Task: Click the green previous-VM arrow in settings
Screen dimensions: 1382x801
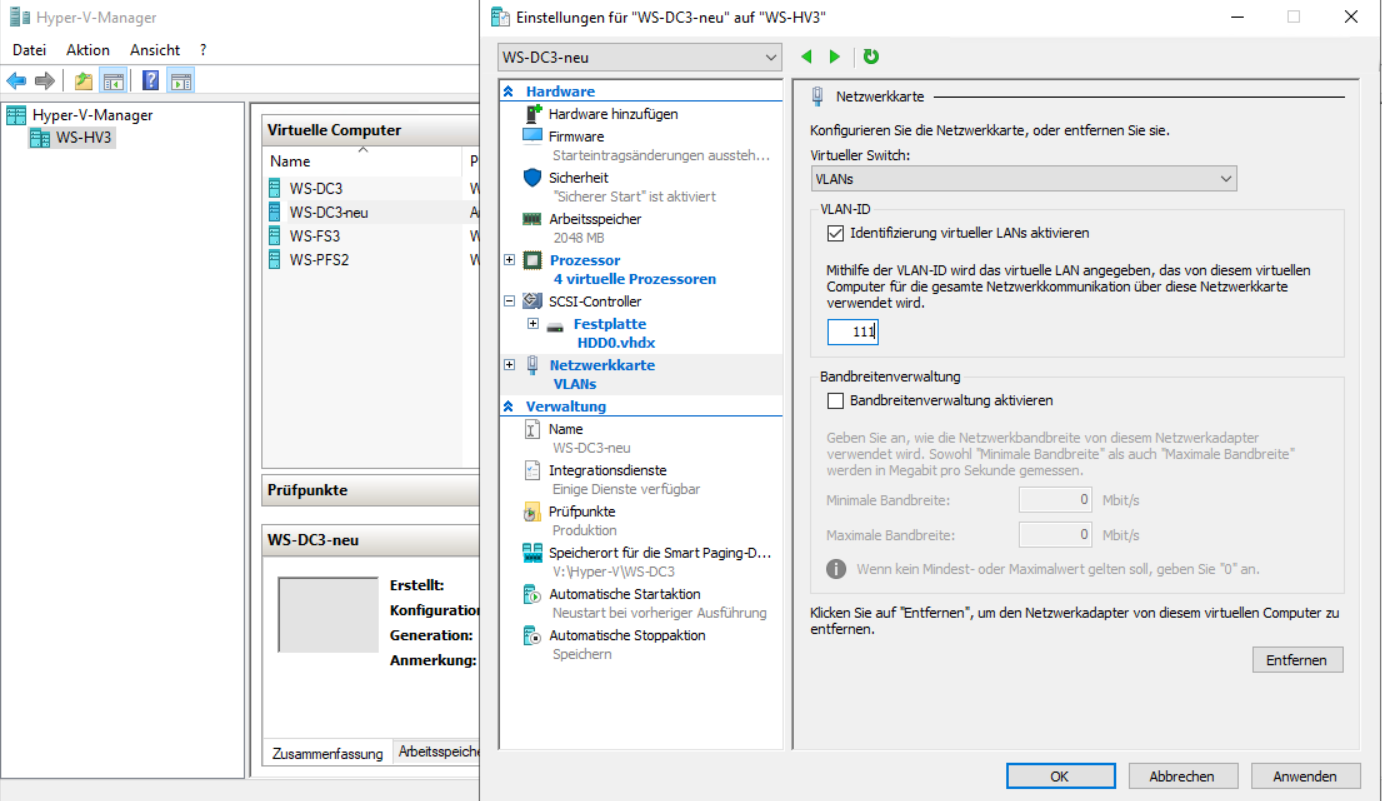Action: click(x=807, y=57)
